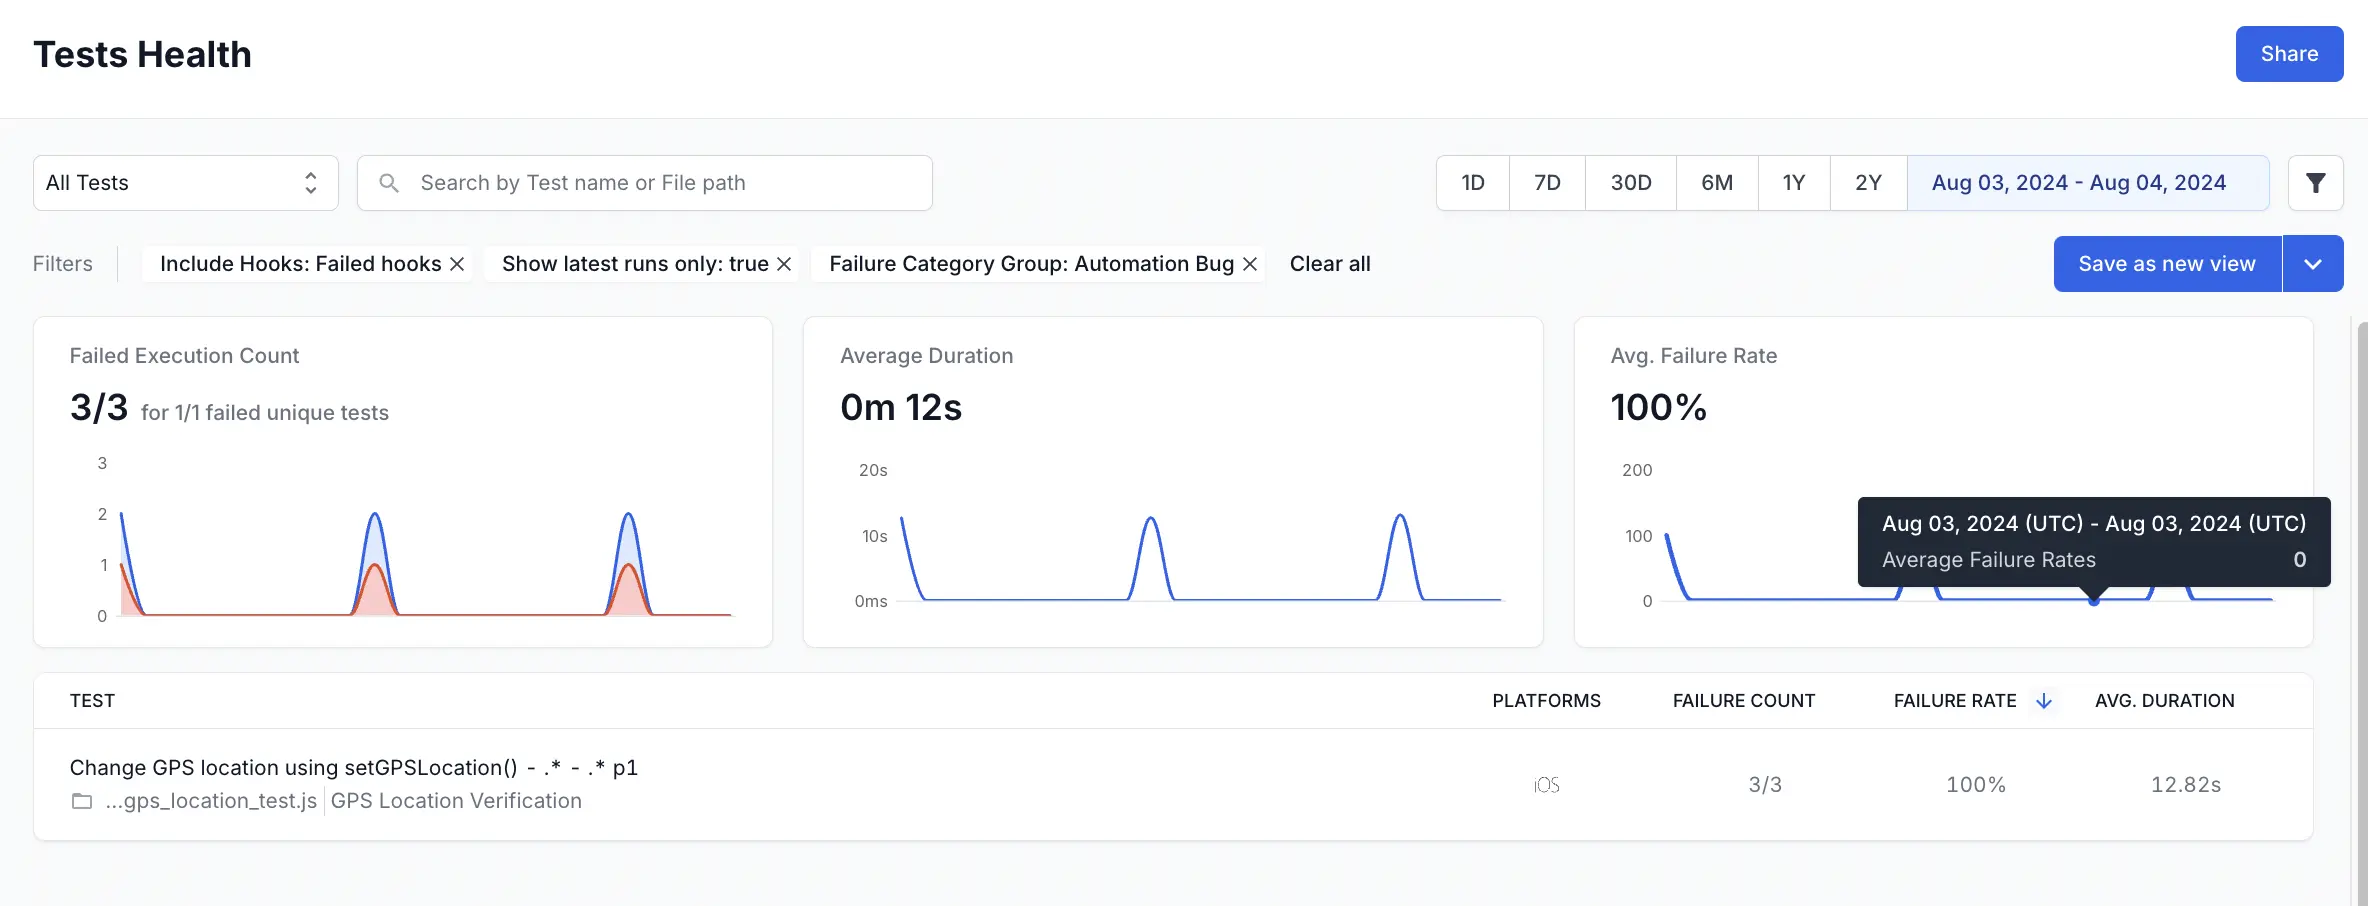Click the Share button
Viewport: 2368px width, 906px height.
pyautogui.click(x=2289, y=54)
